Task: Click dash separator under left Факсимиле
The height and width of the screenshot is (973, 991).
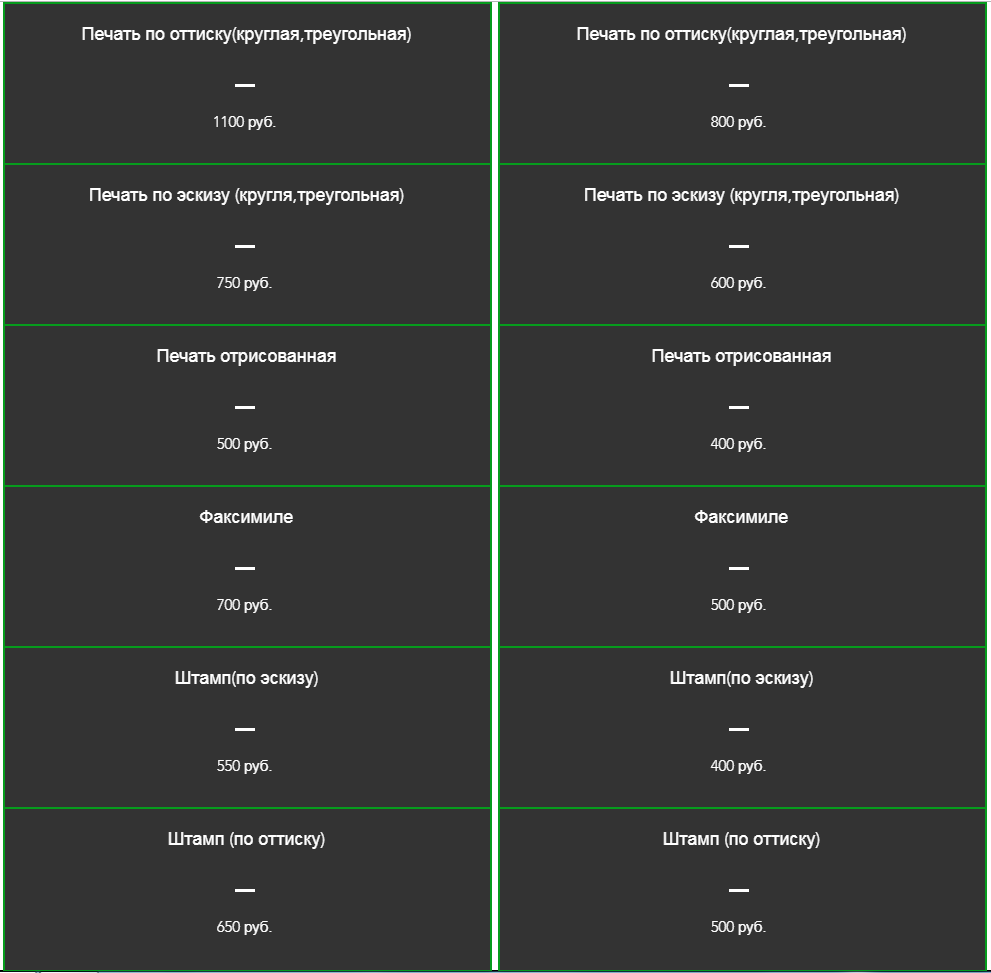Action: click(x=245, y=568)
